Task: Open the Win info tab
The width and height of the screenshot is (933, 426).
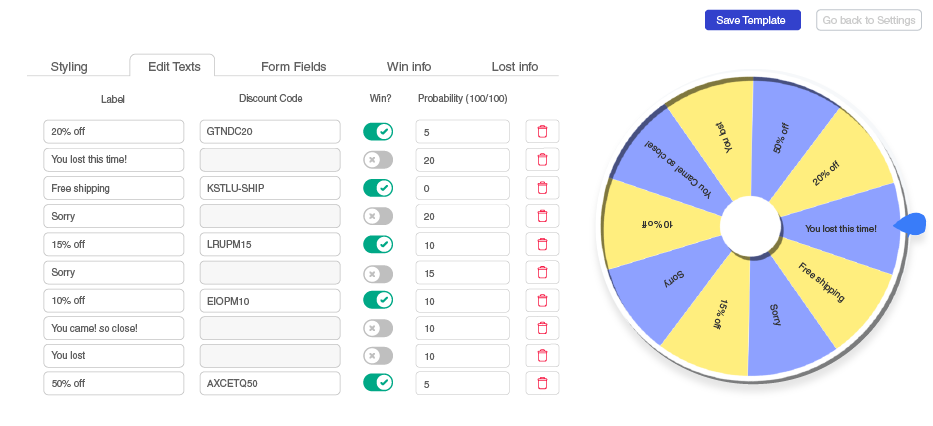Action: coord(409,67)
